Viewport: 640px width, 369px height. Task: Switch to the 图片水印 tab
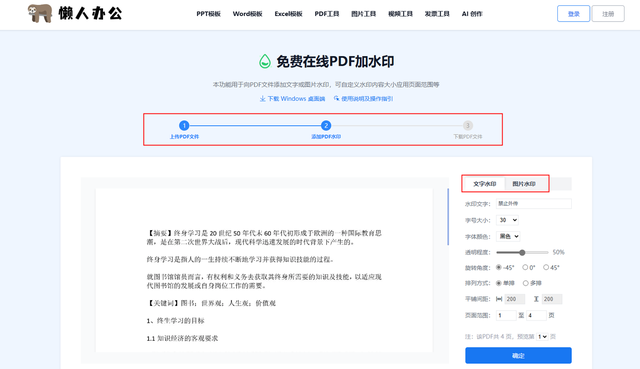point(524,184)
